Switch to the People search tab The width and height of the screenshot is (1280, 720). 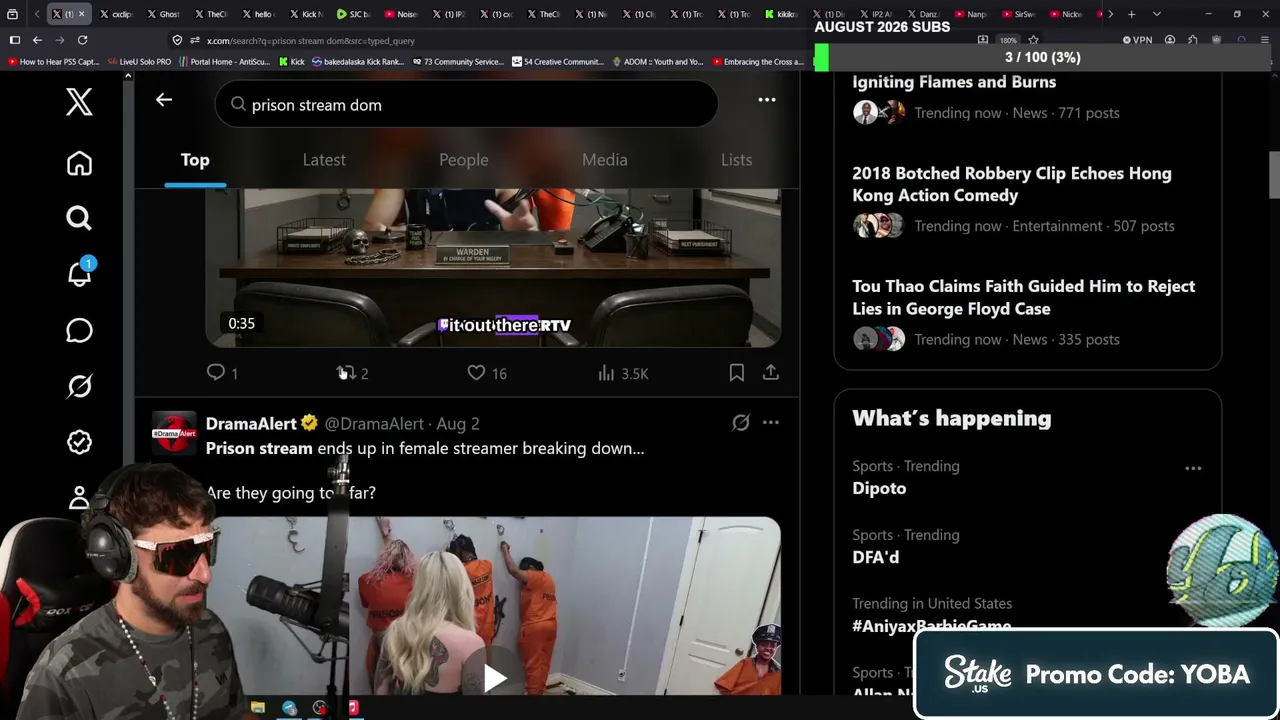pyautogui.click(x=464, y=160)
